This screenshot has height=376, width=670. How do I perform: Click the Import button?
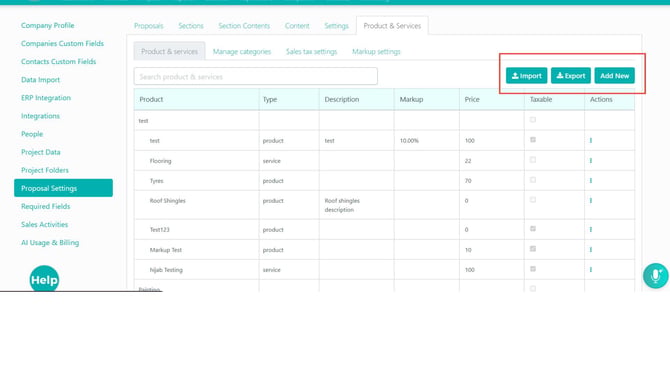click(526, 76)
